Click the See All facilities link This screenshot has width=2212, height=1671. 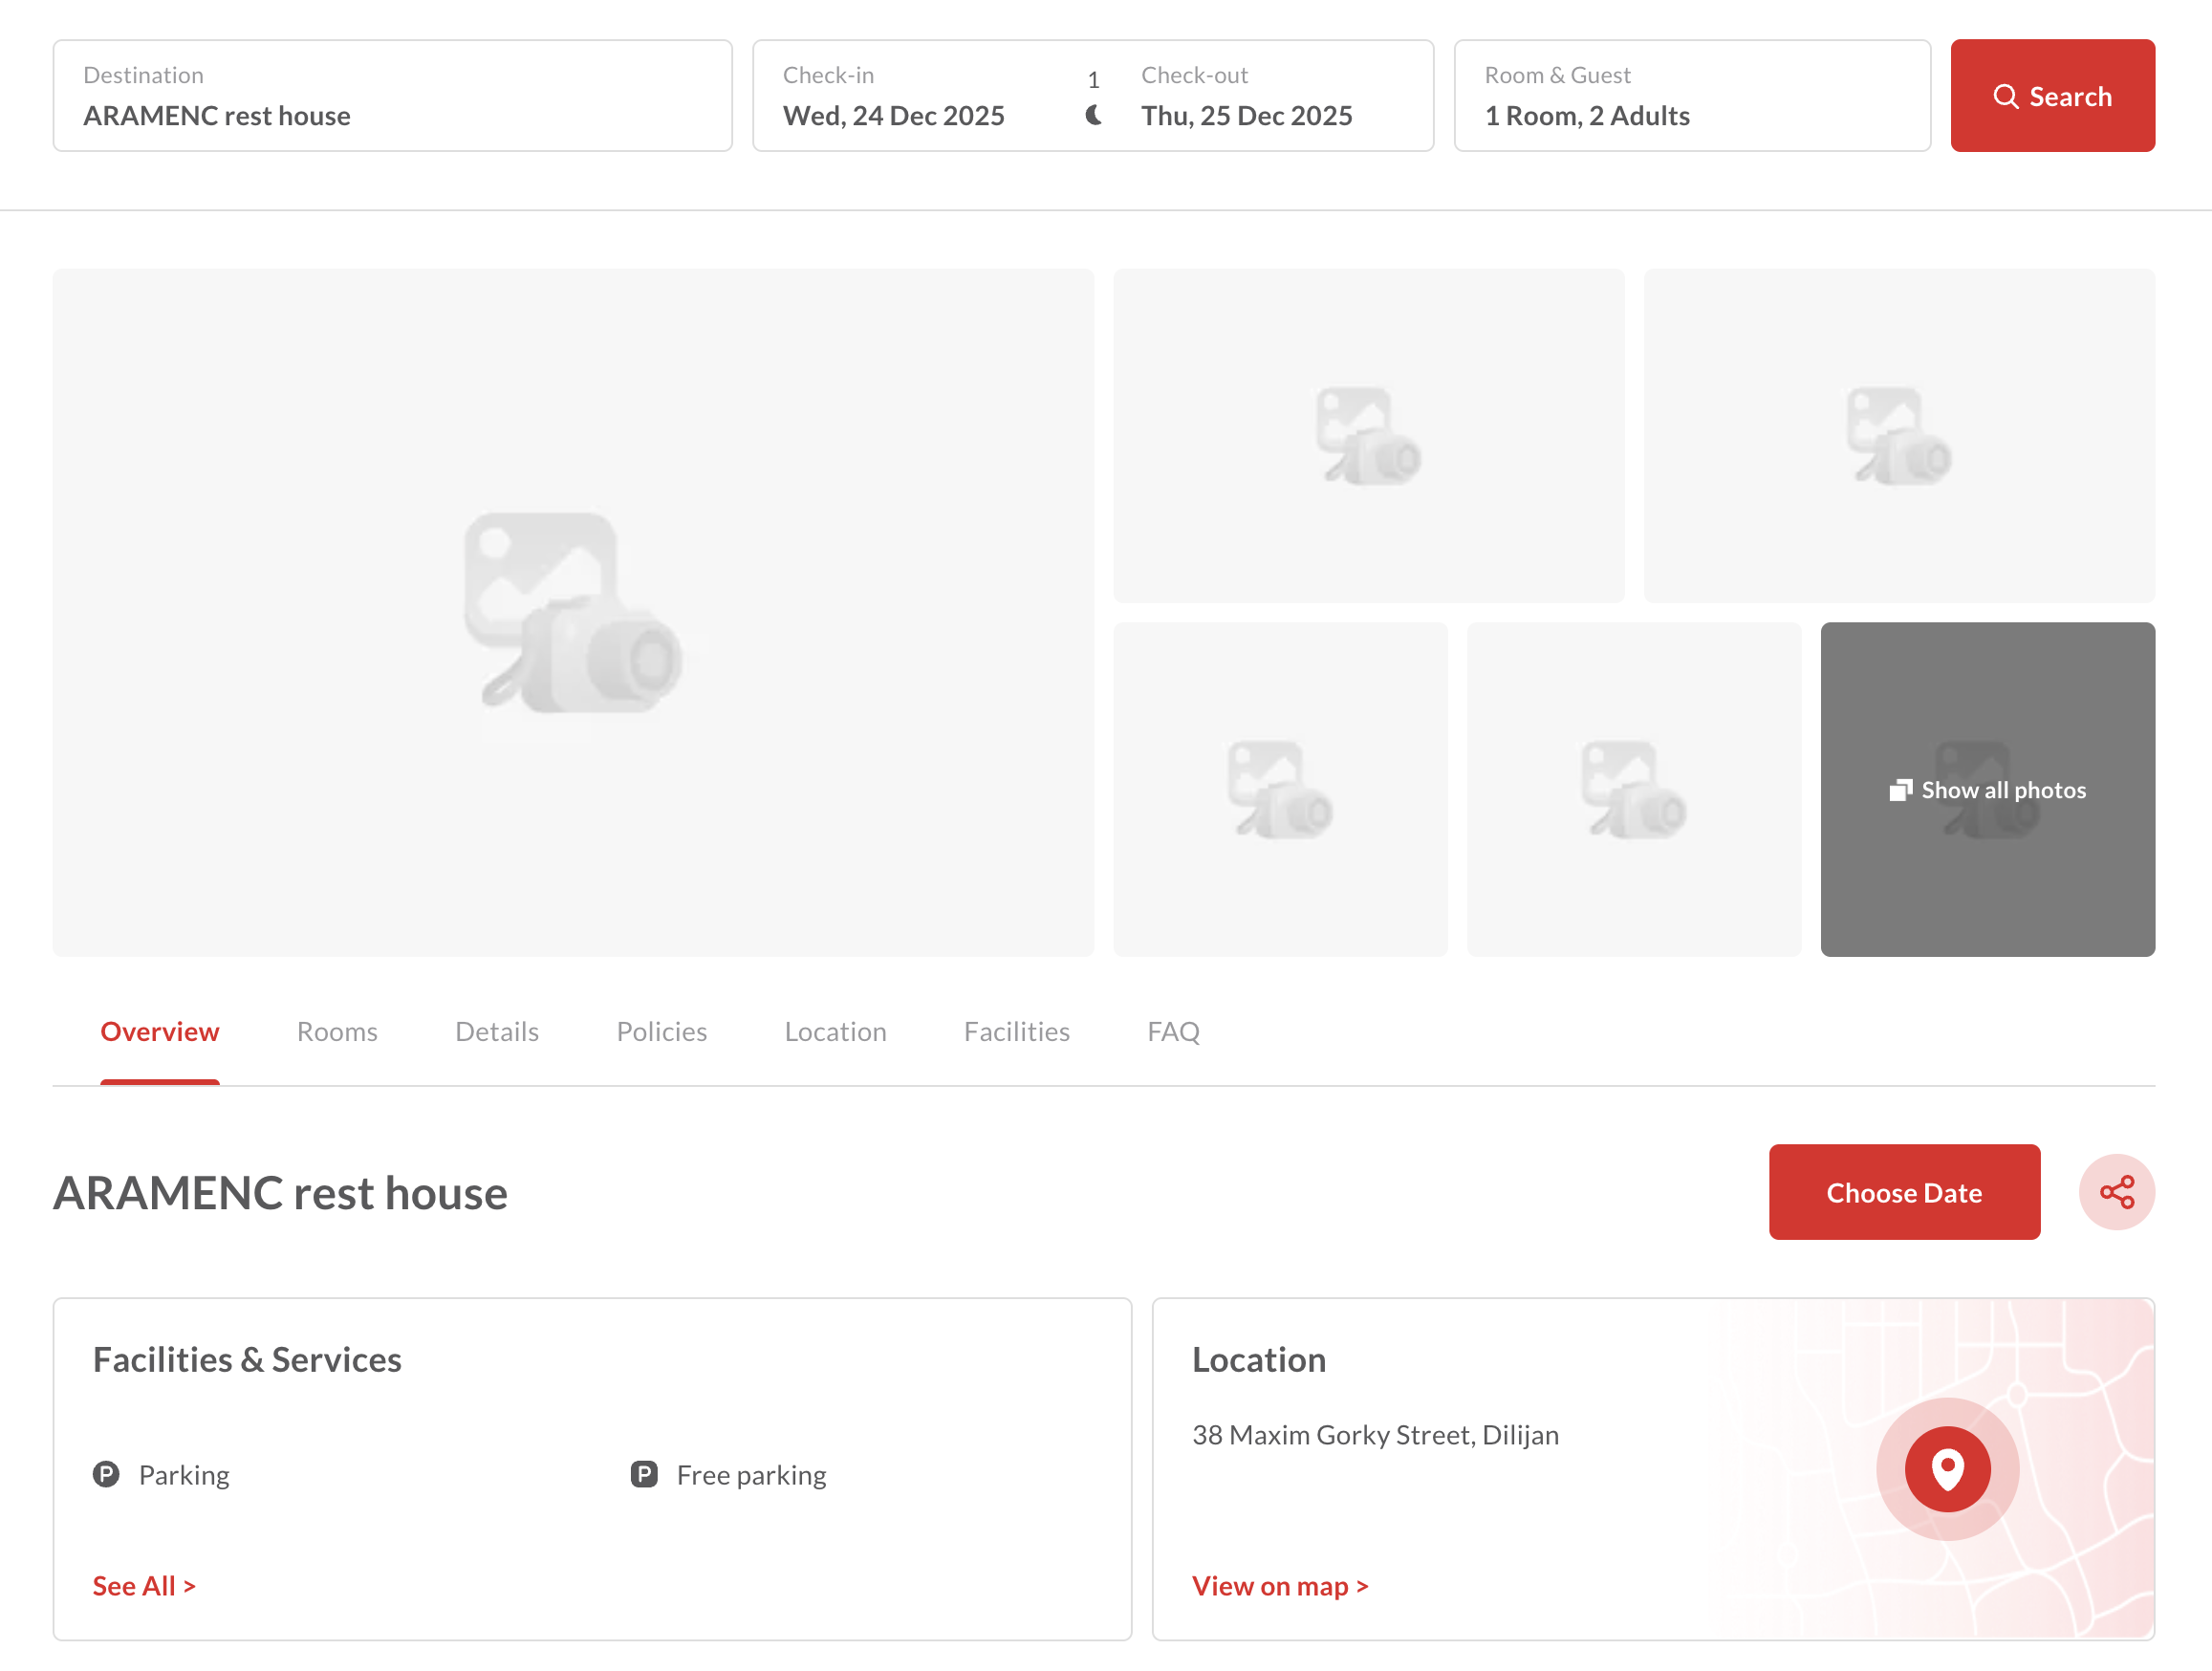[x=144, y=1585]
